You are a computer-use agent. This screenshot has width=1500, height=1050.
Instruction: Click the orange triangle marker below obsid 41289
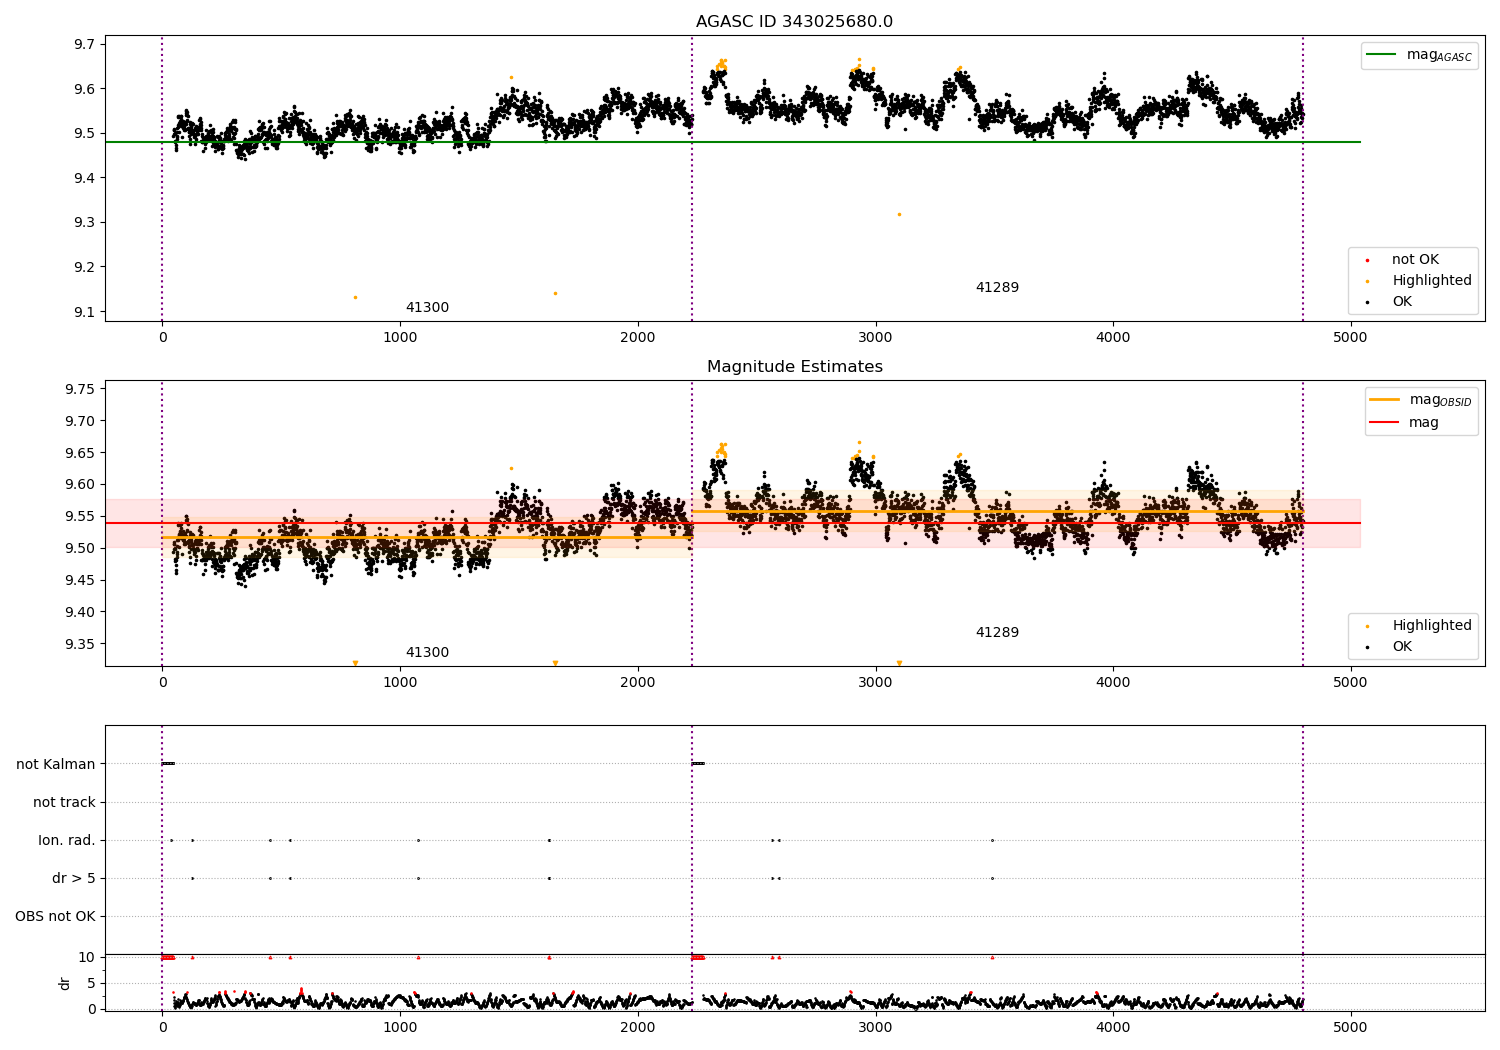pyautogui.click(x=899, y=663)
